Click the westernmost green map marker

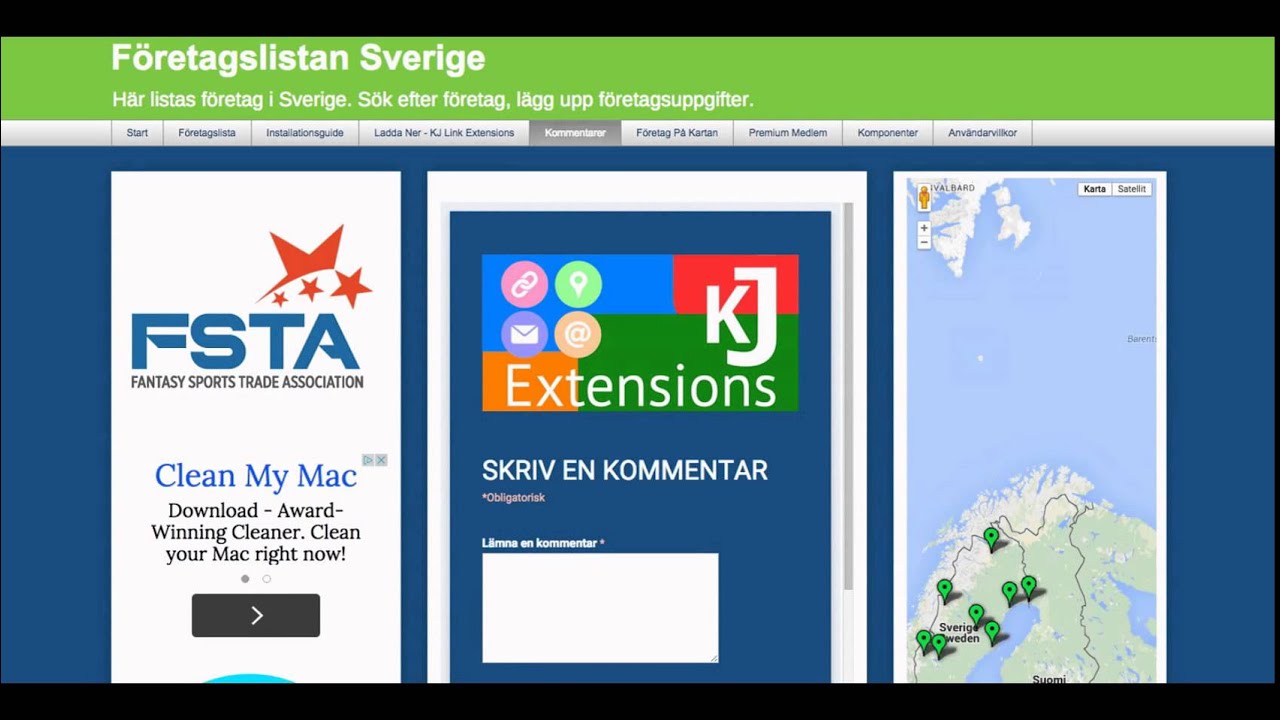pos(924,640)
